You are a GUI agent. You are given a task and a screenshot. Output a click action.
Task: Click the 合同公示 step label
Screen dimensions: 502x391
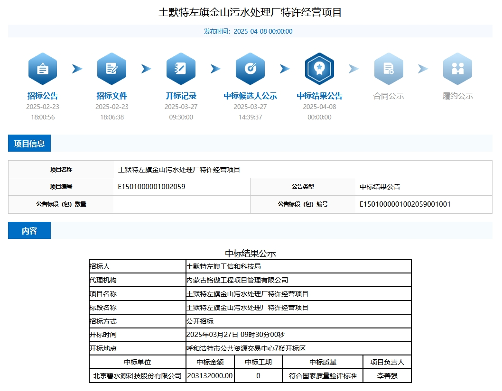point(388,96)
